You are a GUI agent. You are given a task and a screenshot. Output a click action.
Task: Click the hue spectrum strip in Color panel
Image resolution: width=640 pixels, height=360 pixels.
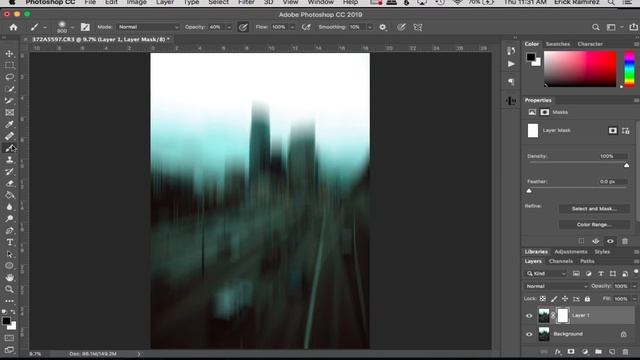pyautogui.click(x=630, y=69)
